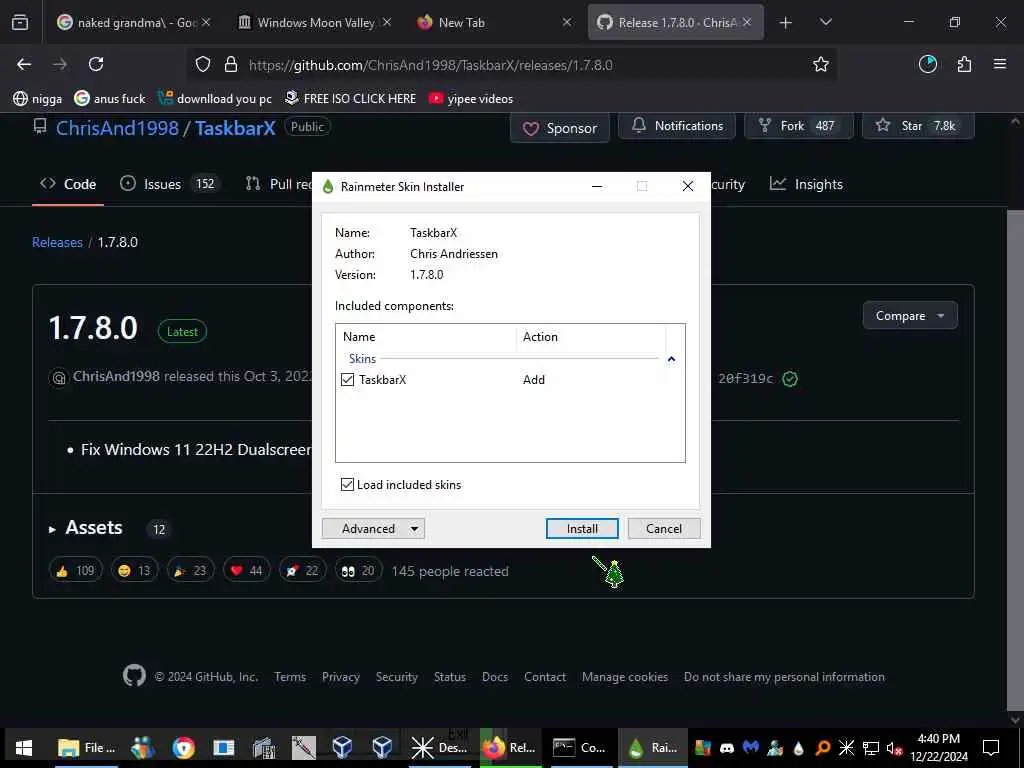The width and height of the screenshot is (1024, 768).
Task: Uncheck the TaskbarX skin checkbox
Action: (348, 379)
